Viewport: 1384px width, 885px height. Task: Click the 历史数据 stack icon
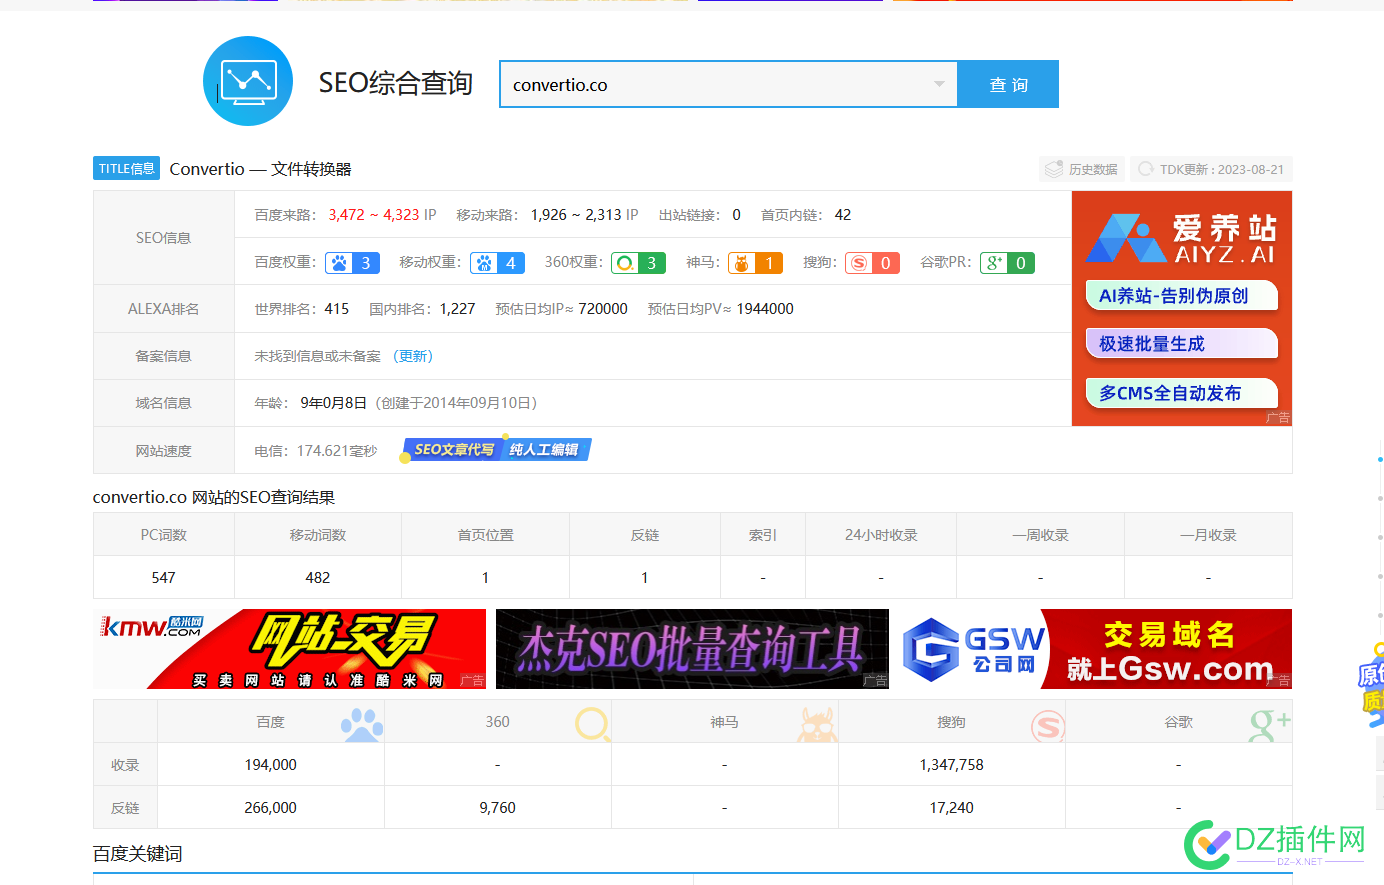click(x=1054, y=169)
